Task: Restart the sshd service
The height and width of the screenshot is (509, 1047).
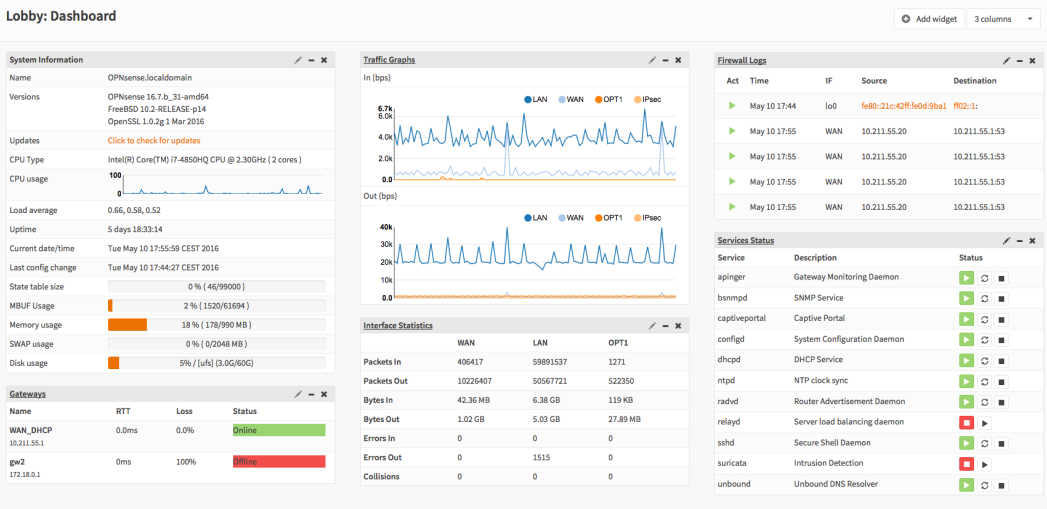Action: (x=984, y=443)
